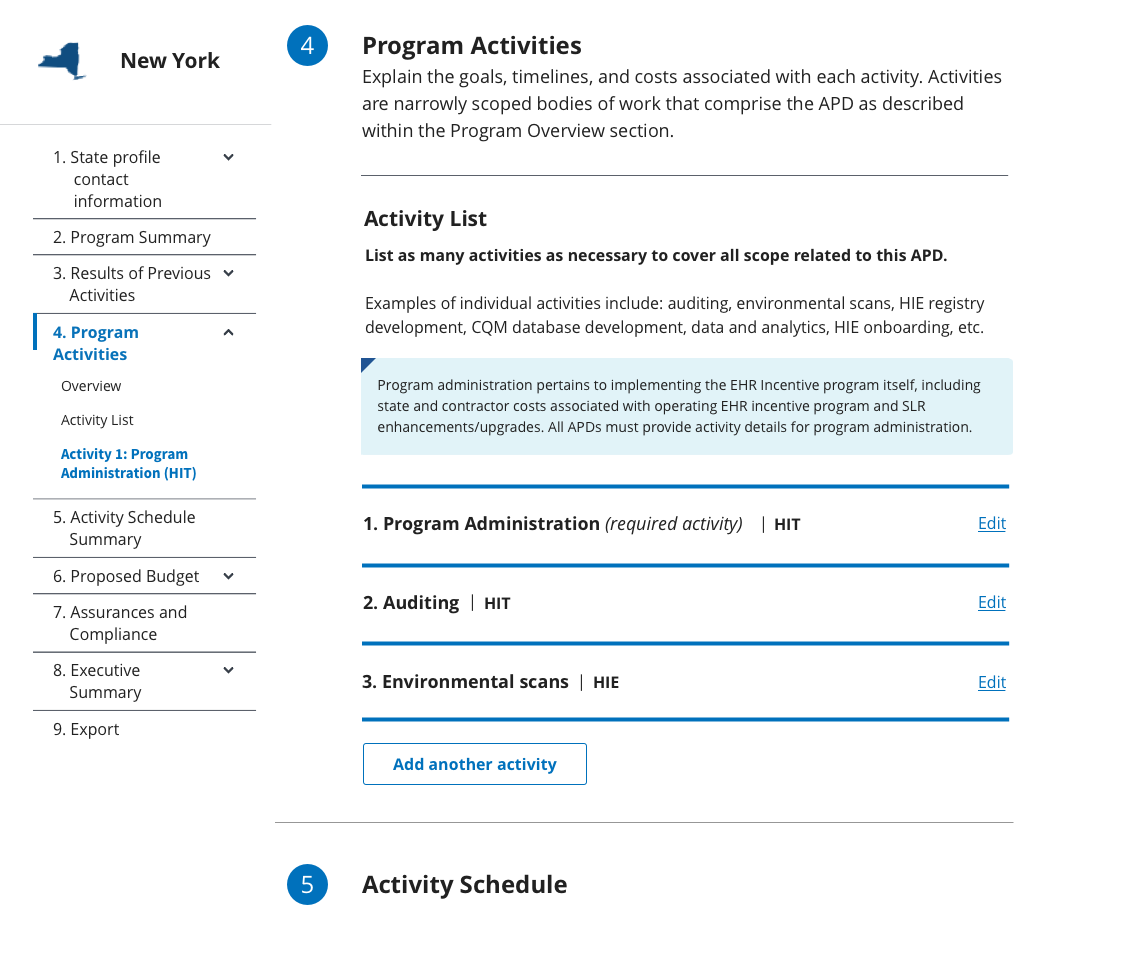Open Activity 1: Program Administration (HIT)
1140x953 pixels.
click(x=128, y=463)
